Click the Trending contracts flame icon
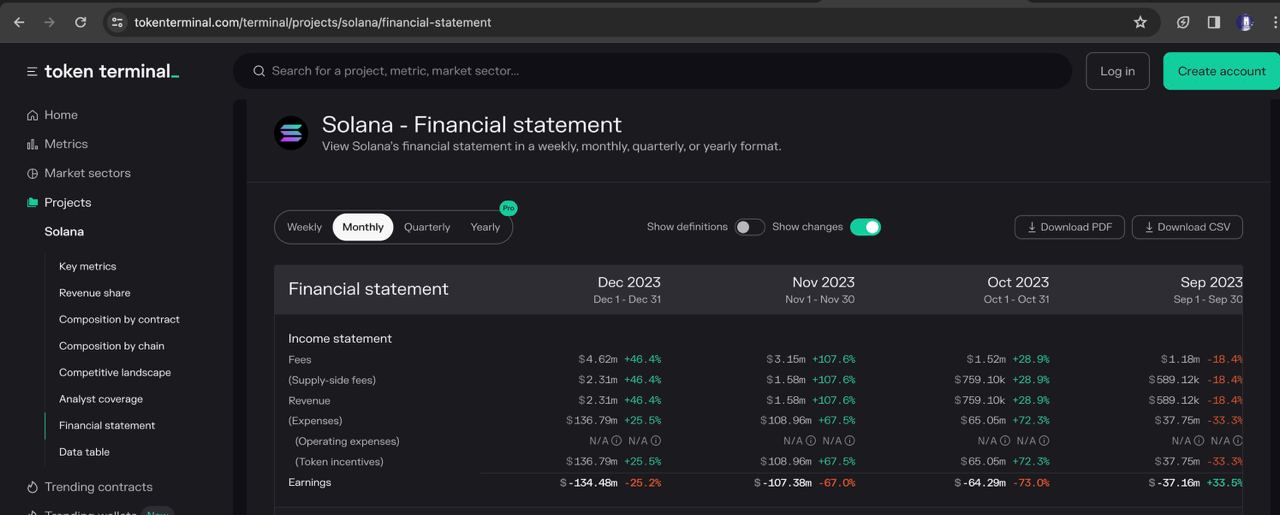The image size is (1280, 515). coord(32,487)
